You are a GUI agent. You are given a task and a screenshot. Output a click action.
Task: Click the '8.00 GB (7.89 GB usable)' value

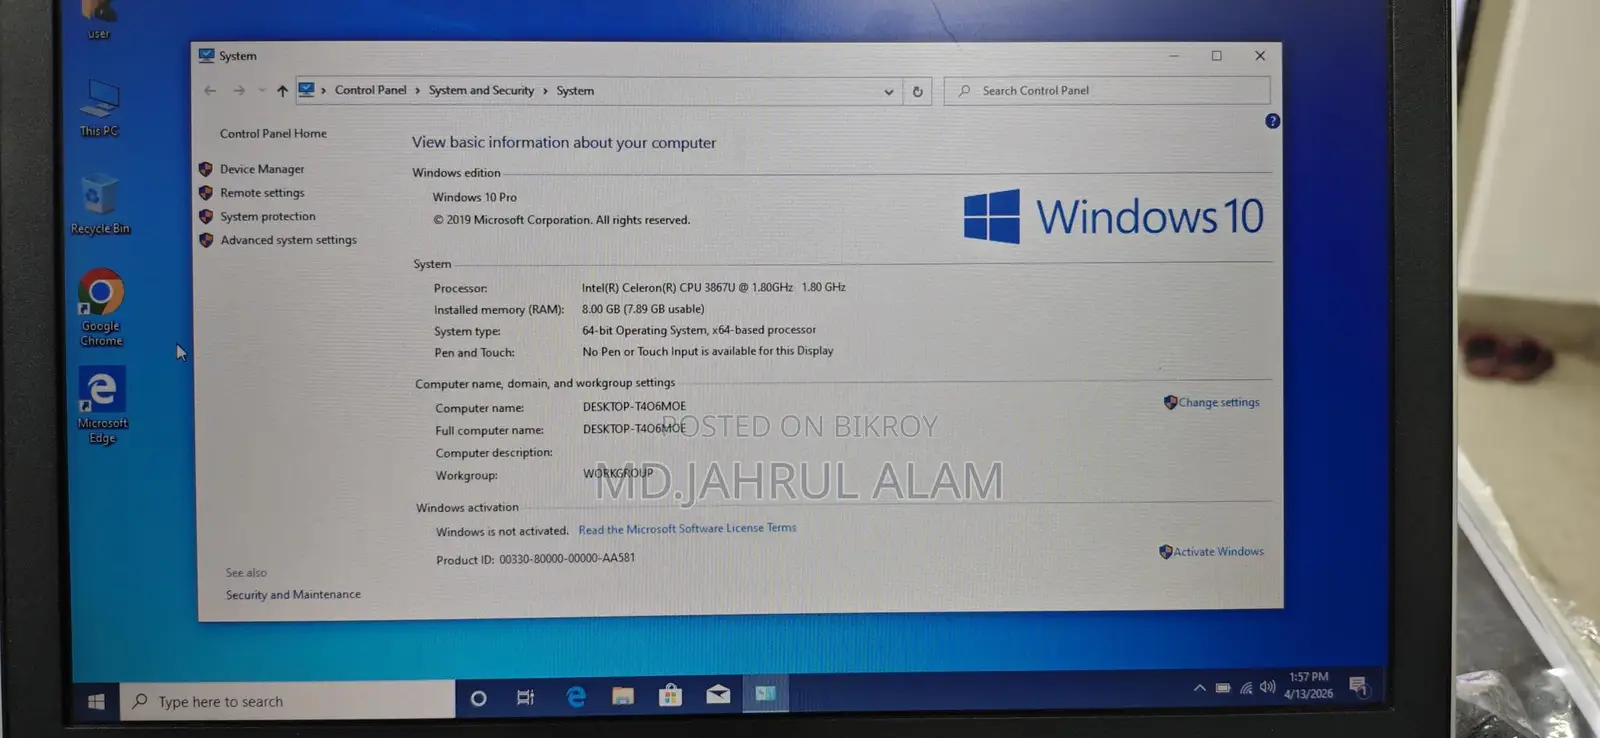[x=643, y=309]
